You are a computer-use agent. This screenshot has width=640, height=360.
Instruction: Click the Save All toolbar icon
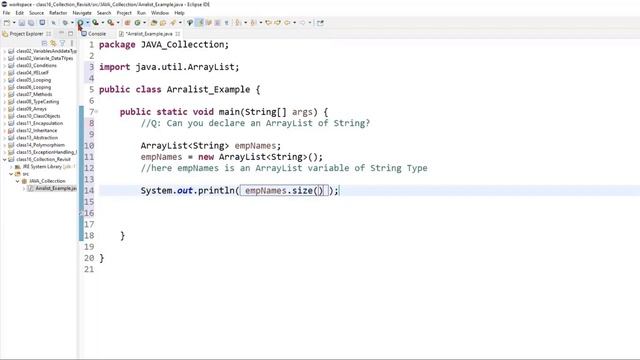click(x=31, y=23)
